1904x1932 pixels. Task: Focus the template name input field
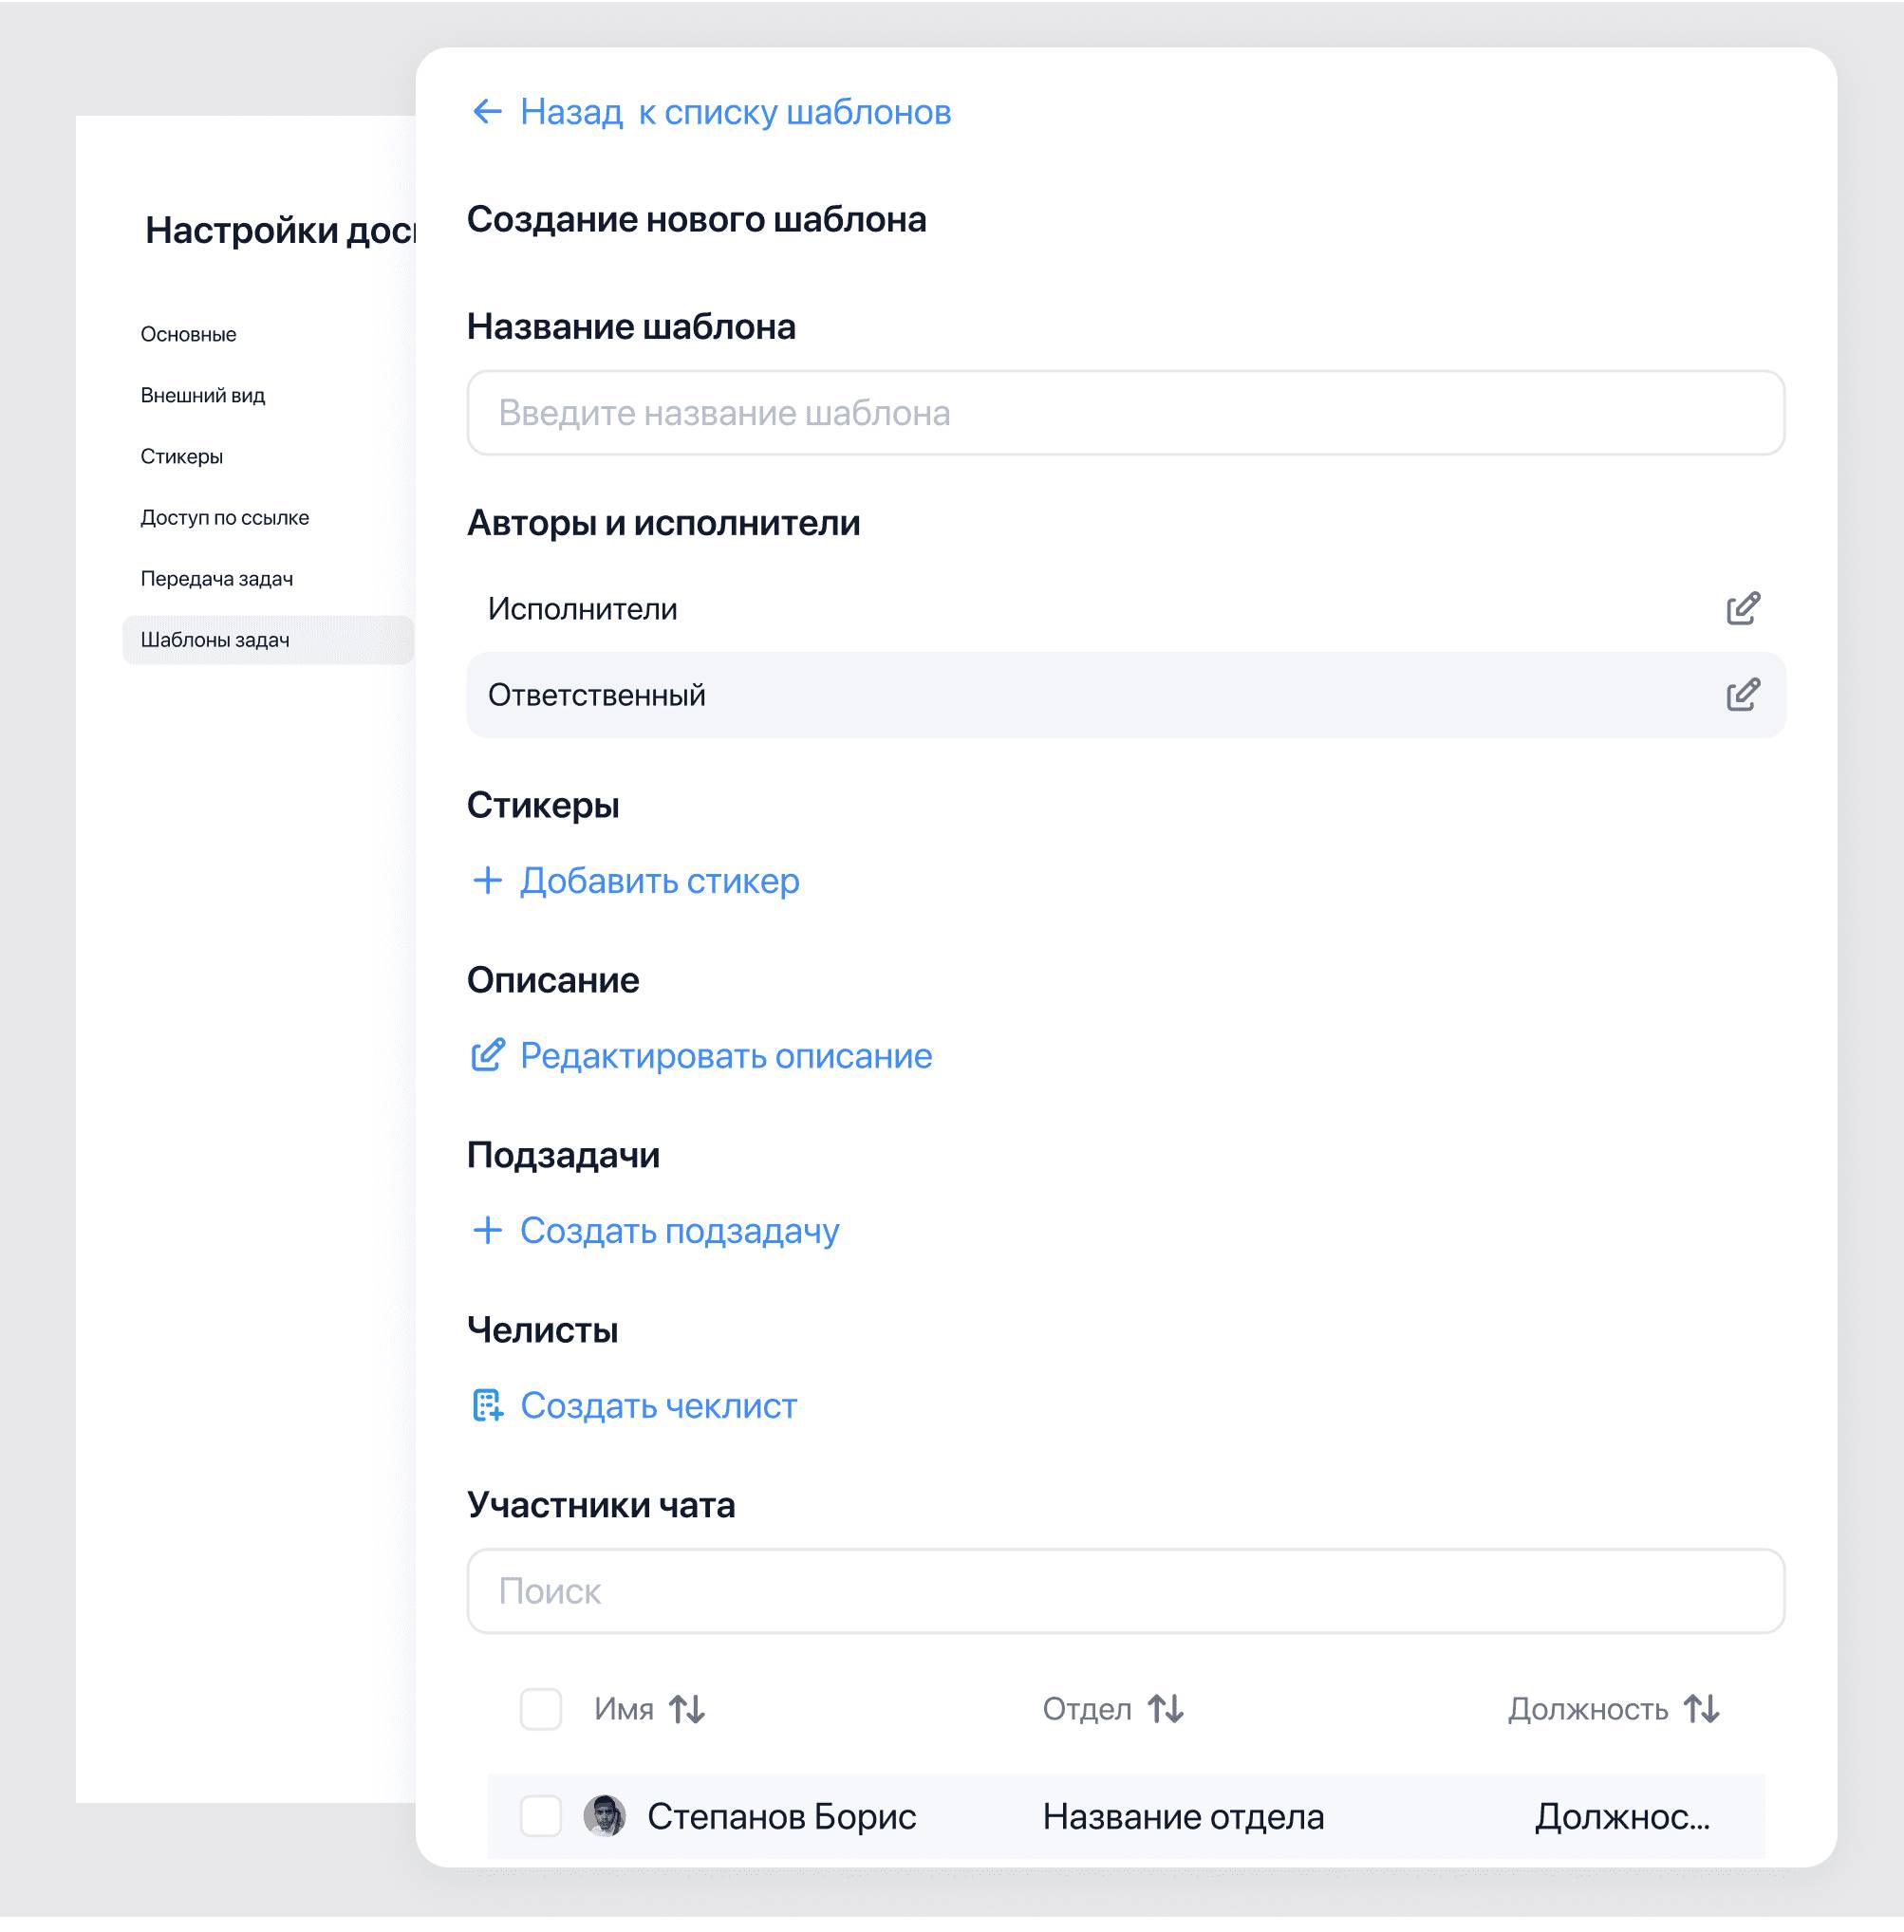point(1126,413)
